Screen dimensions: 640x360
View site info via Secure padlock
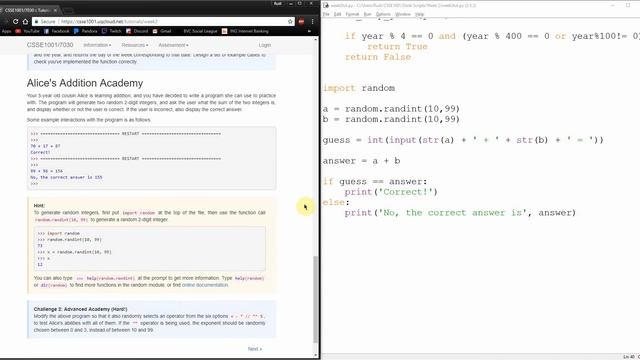[x=45, y=21]
